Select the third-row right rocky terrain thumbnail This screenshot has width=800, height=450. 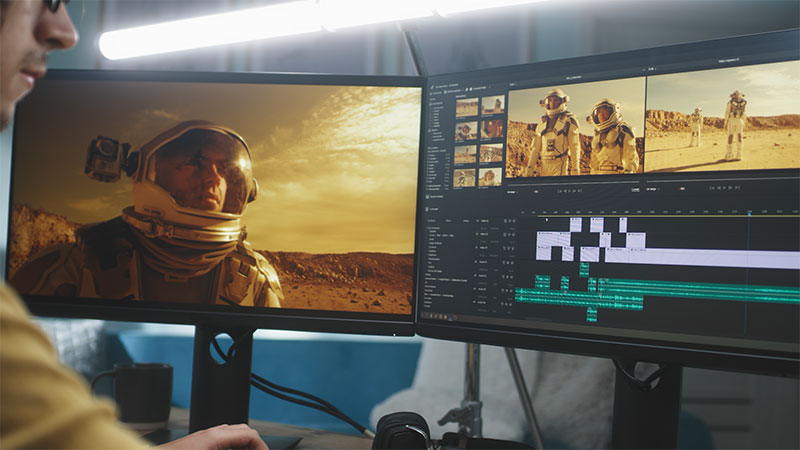point(491,153)
